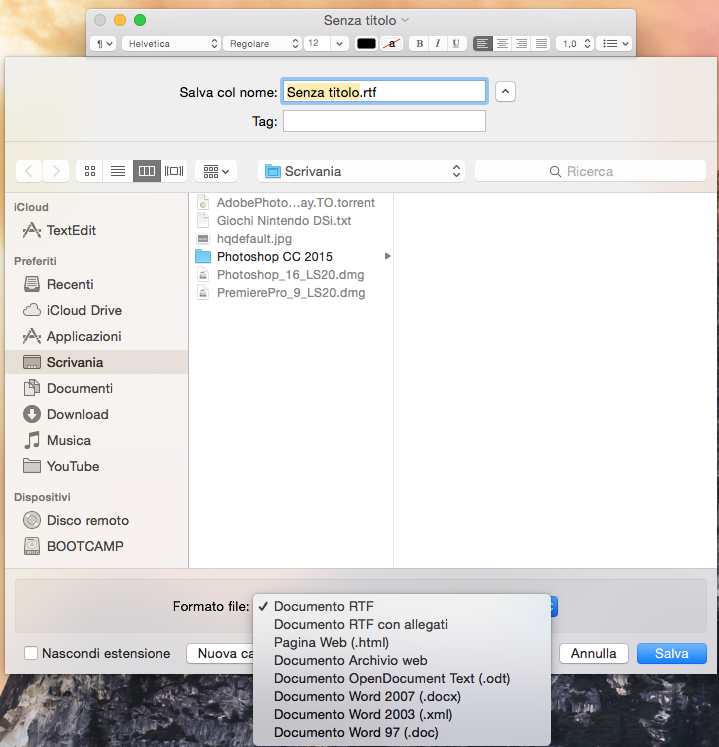
Task: Click the Ricerca search field
Action: (590, 171)
